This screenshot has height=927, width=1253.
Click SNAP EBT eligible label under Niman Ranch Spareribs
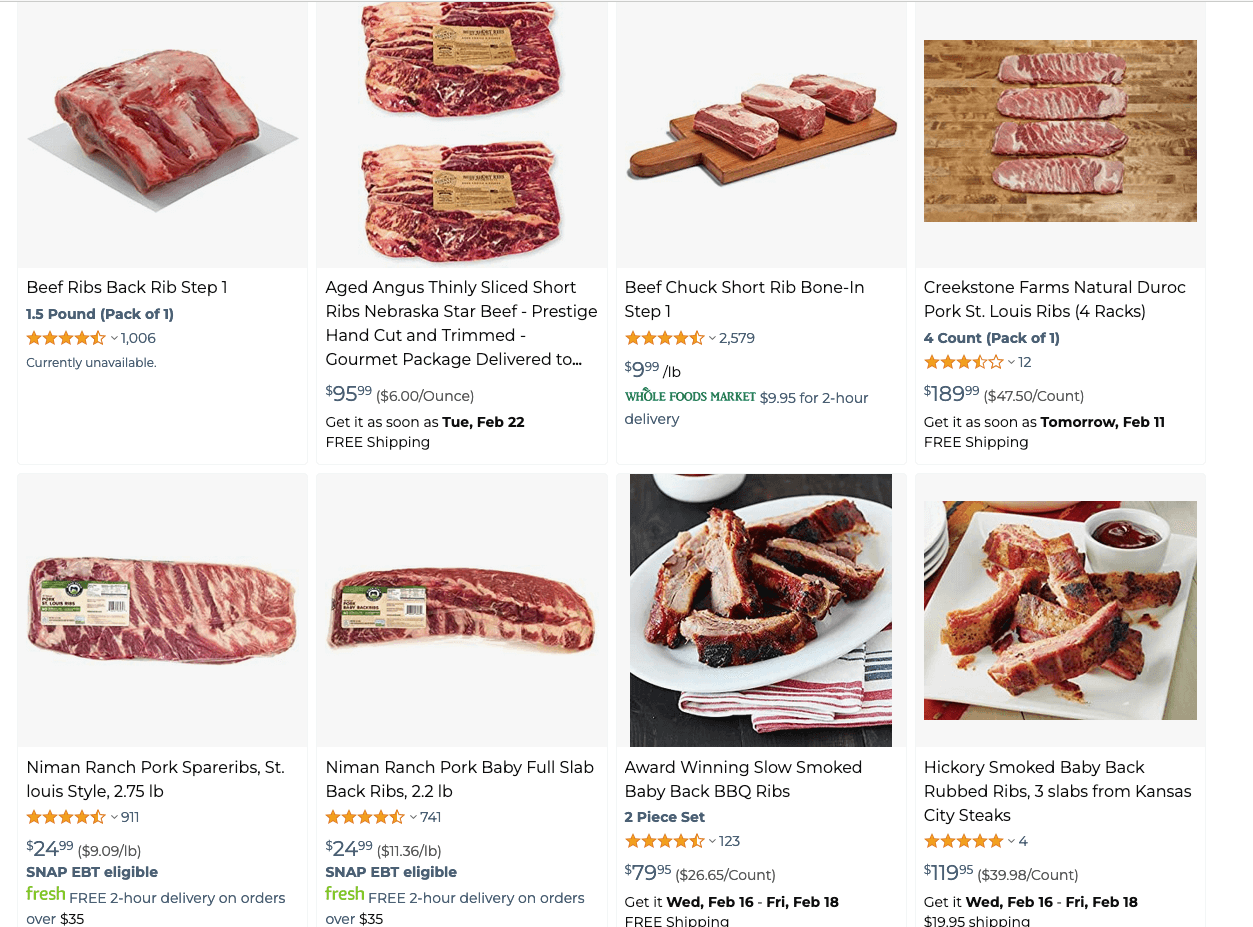(91, 872)
